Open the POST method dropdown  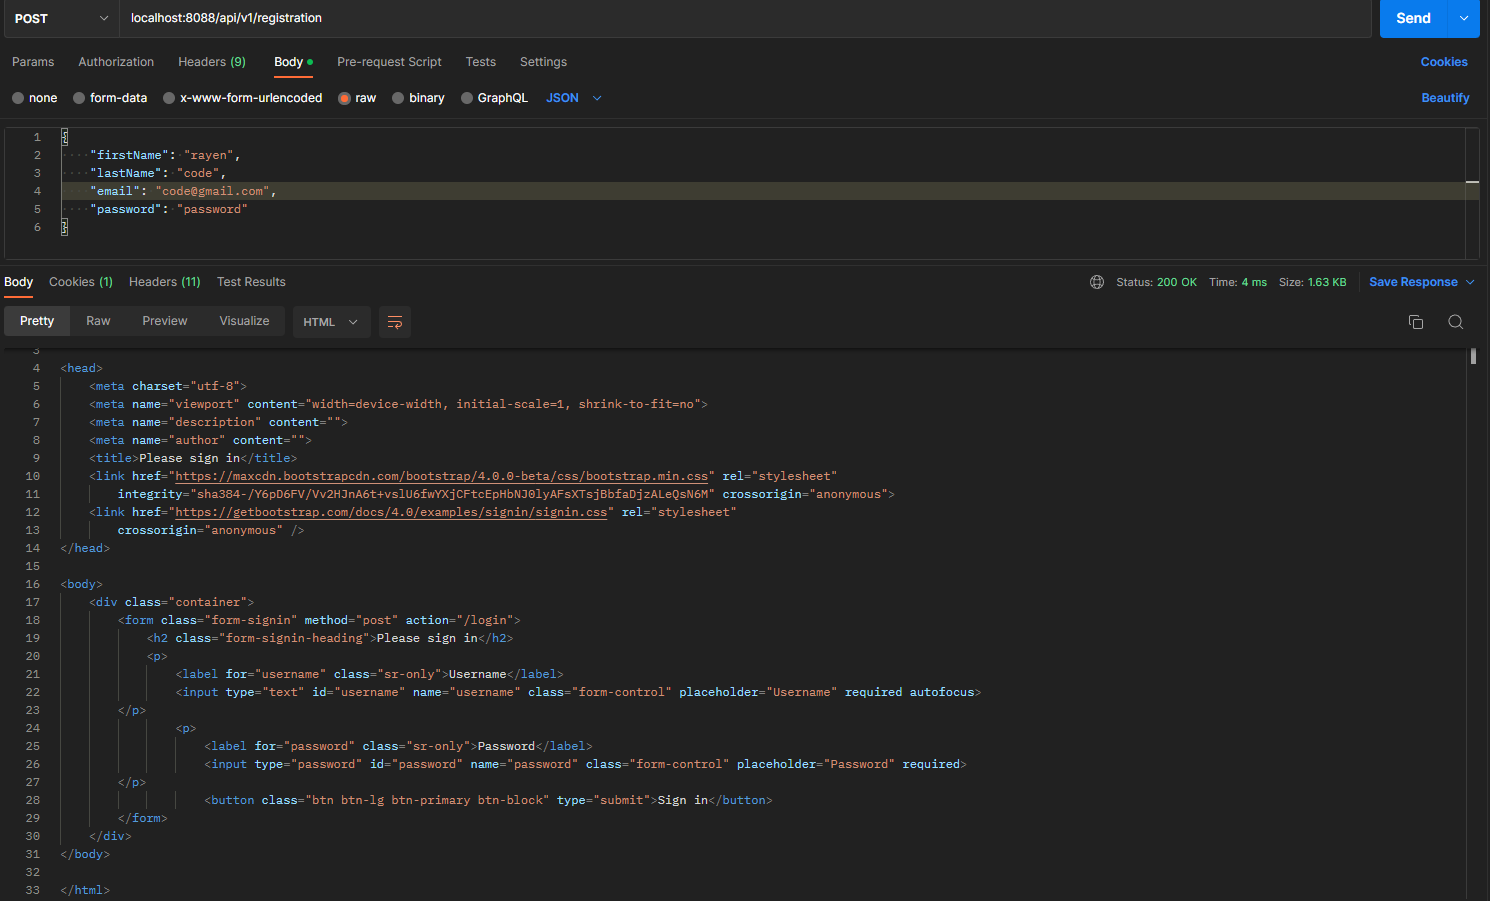(x=60, y=18)
